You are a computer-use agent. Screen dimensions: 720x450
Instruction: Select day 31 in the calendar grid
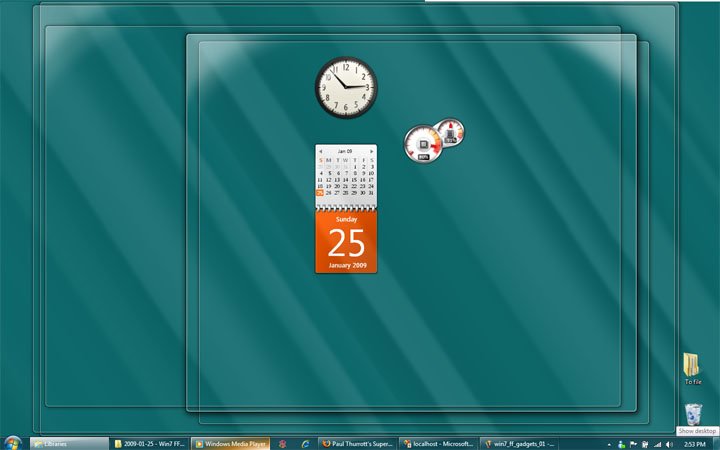(x=371, y=193)
